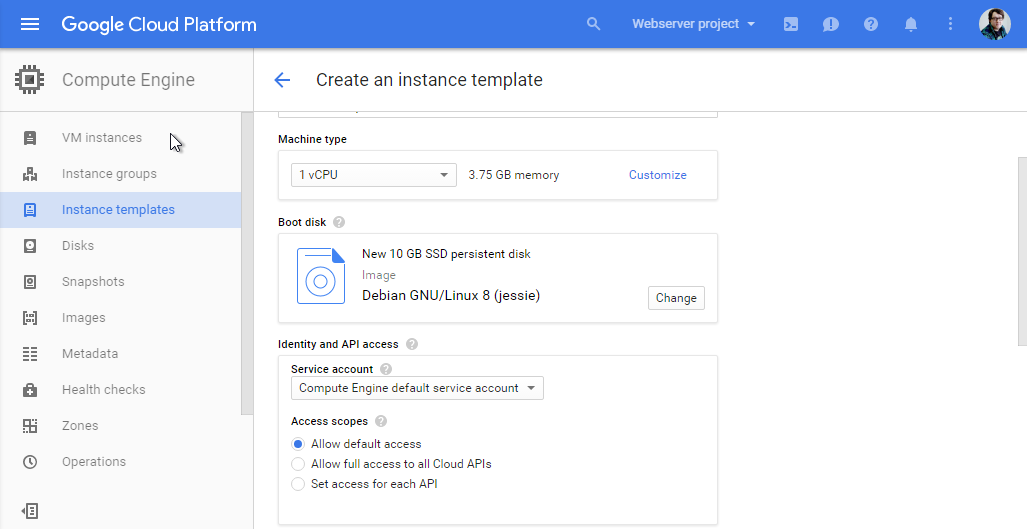
Task: Click the Change boot disk button
Action: point(677,298)
